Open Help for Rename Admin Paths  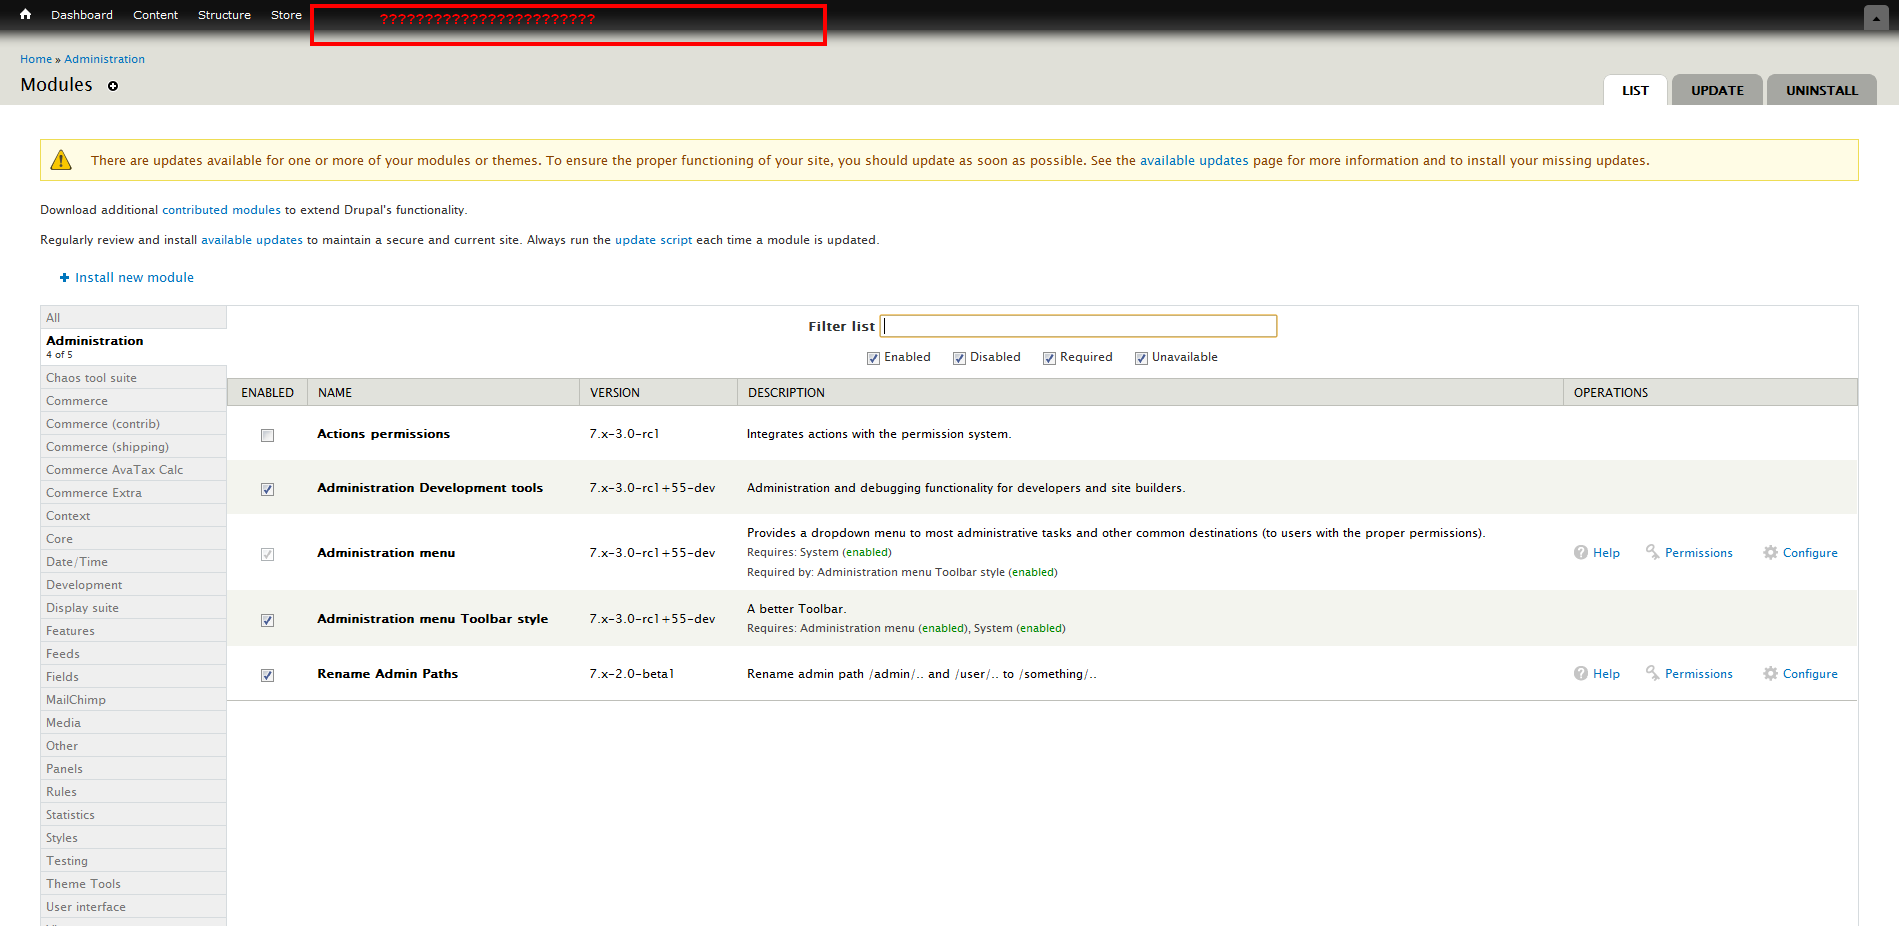click(x=1597, y=674)
